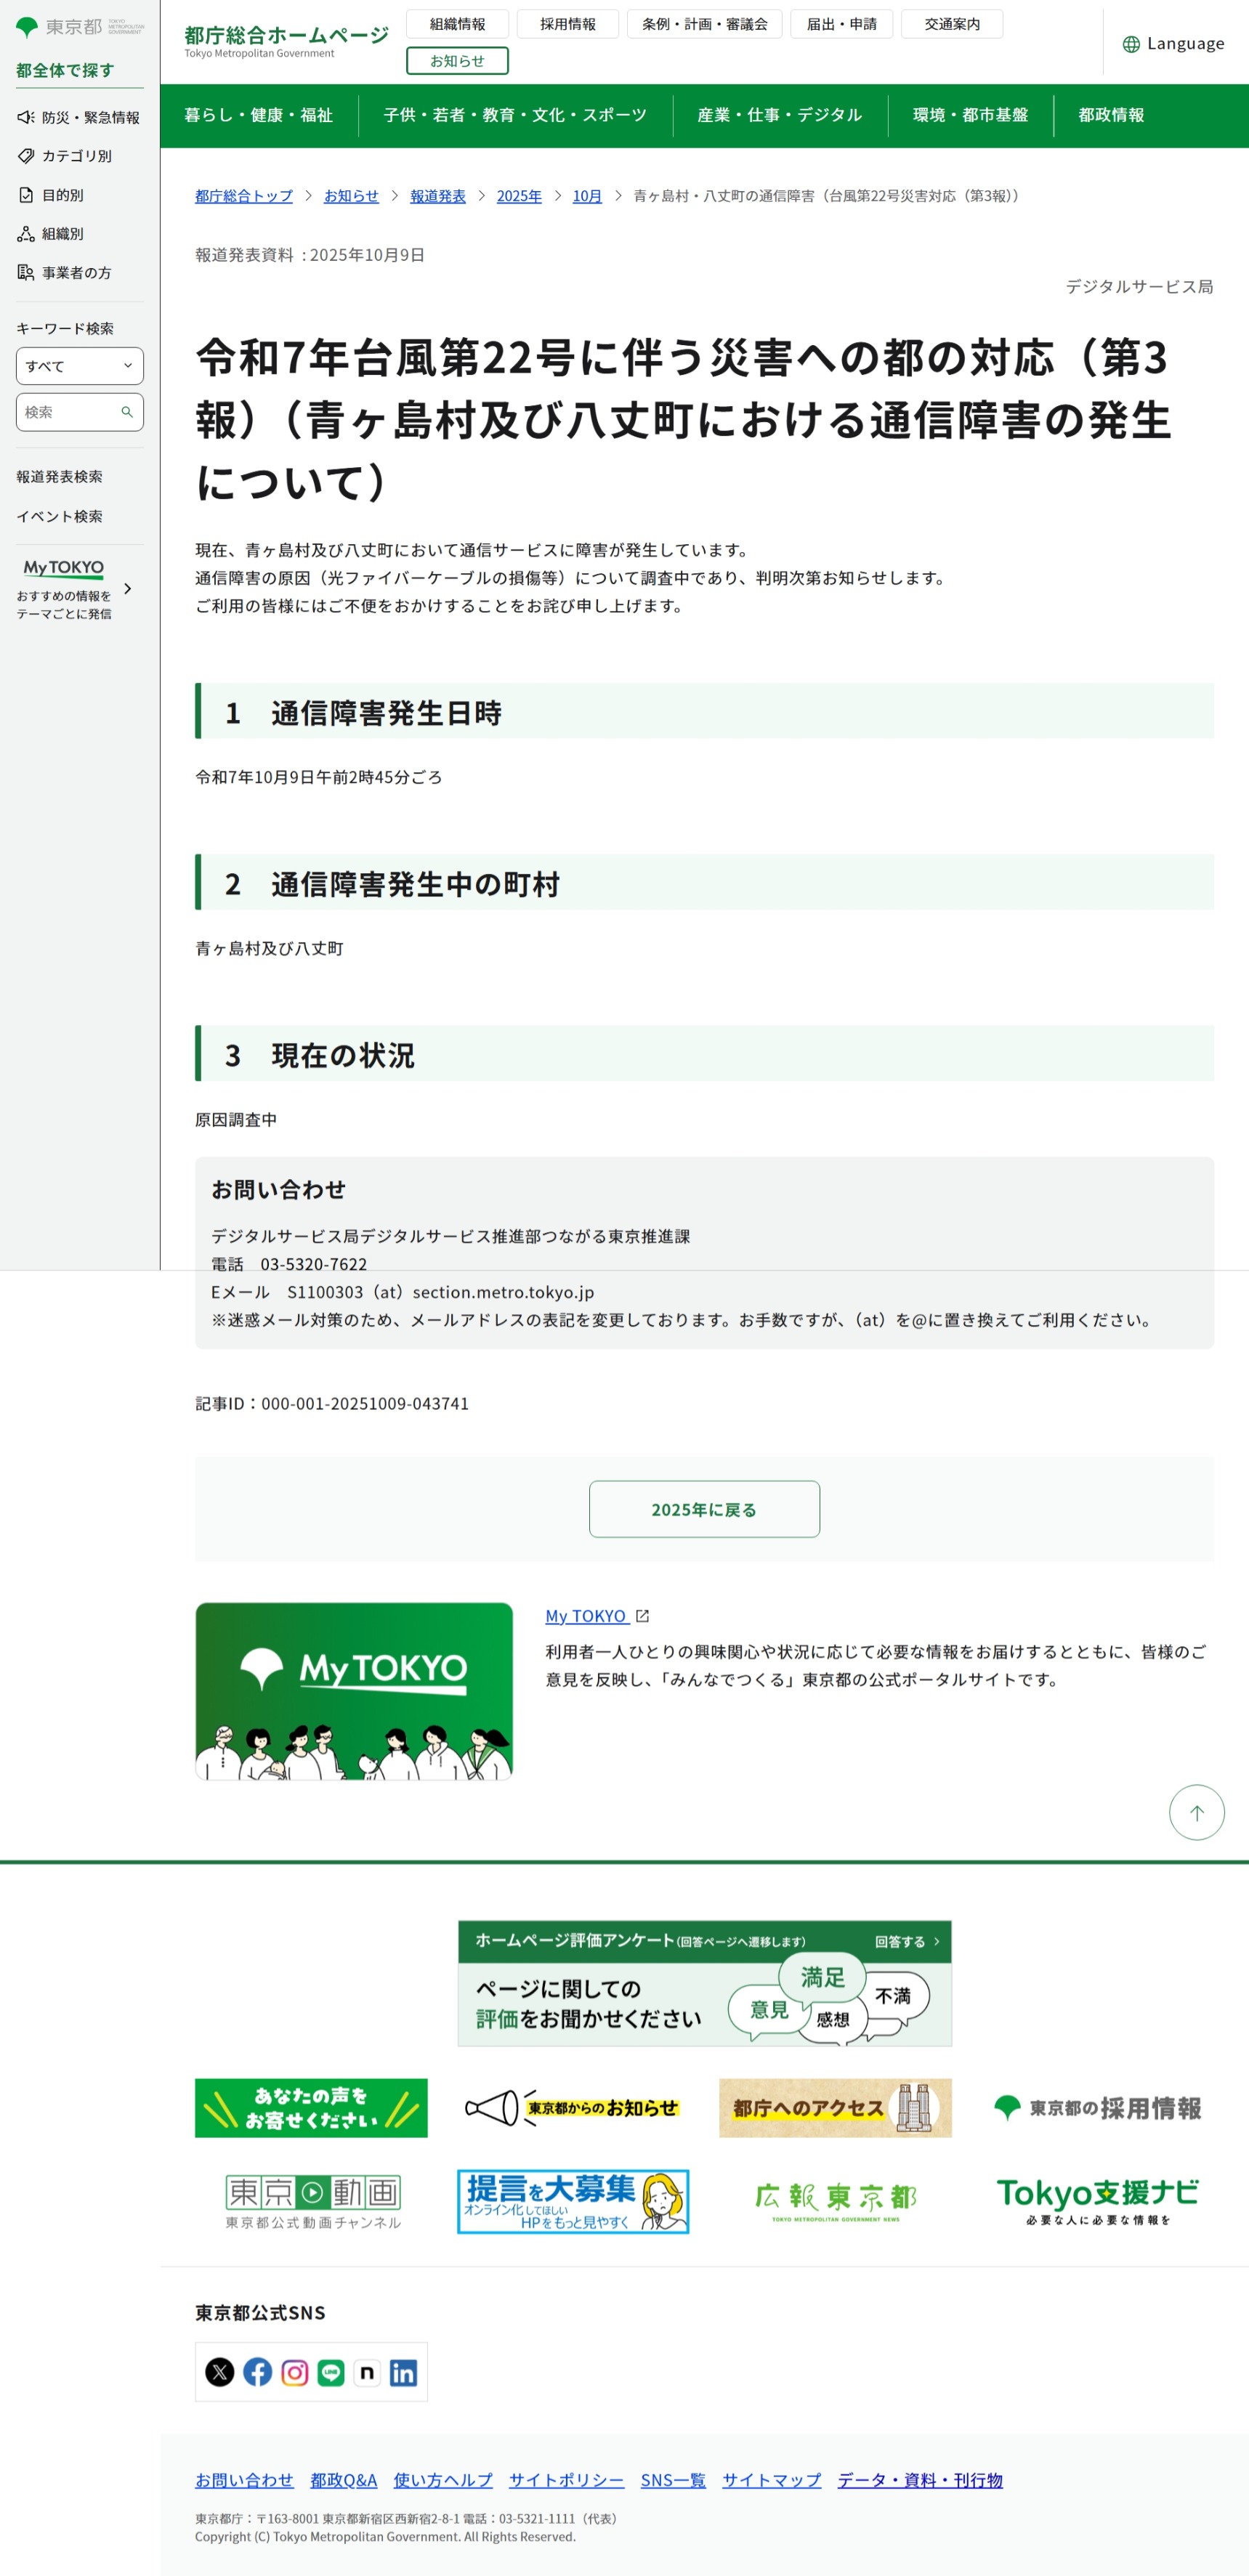Click the My TOKYO banner image
This screenshot has height=2576, width=1249.
coord(354,1690)
